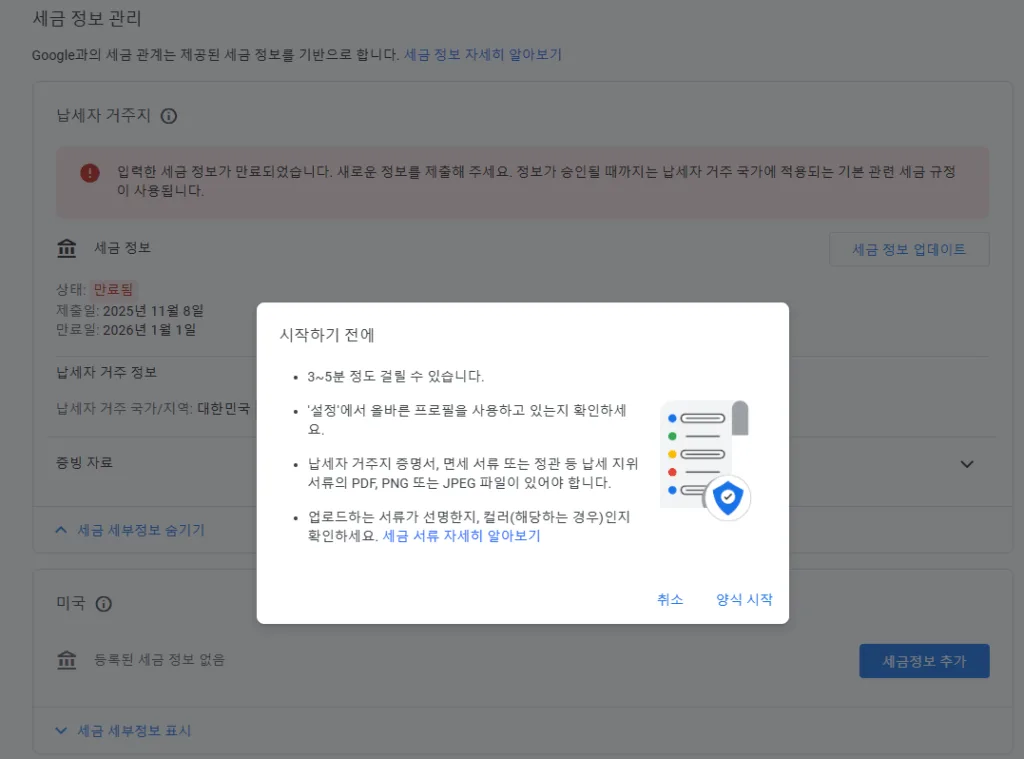Click the chevron at right of 증빙 자료 row
The width and height of the screenshot is (1024, 759).
point(966,464)
